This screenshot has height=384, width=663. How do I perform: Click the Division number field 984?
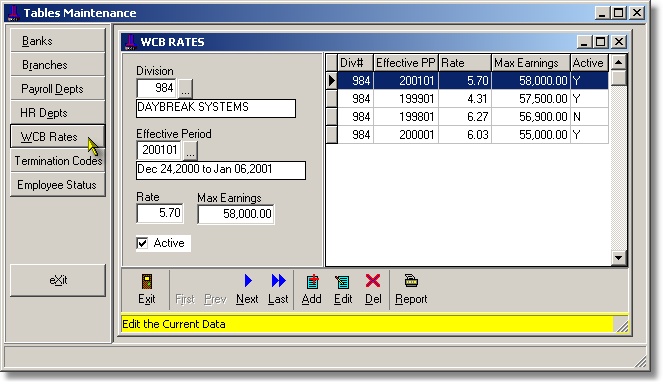pos(156,88)
